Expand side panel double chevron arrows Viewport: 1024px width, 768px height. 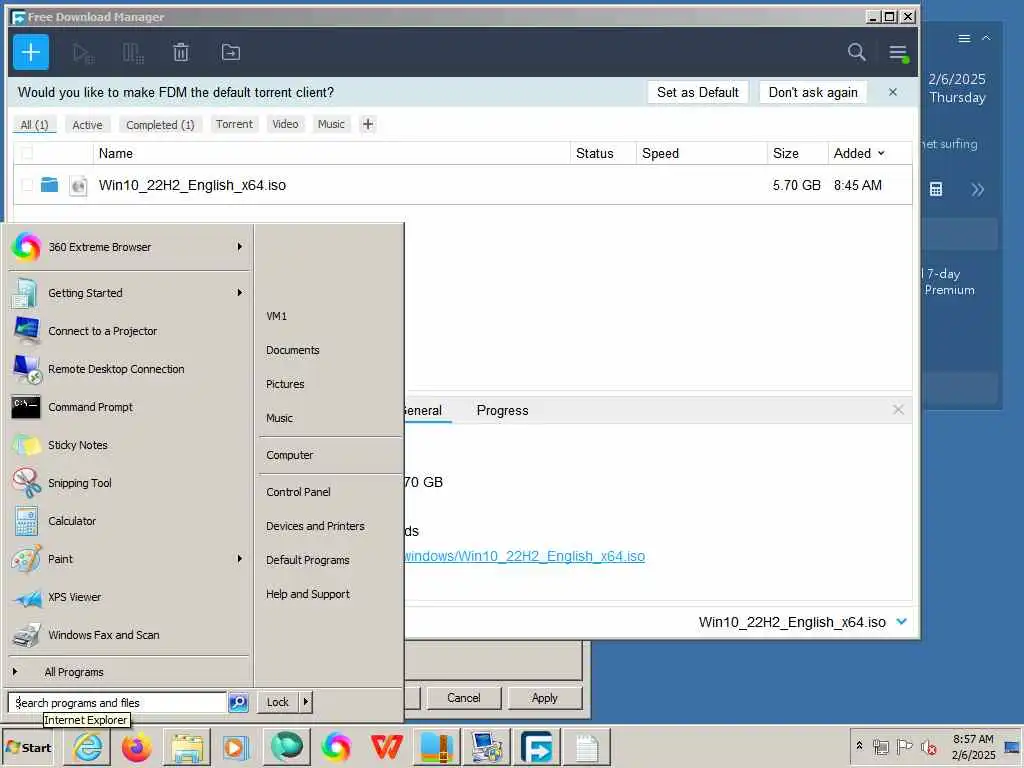(x=977, y=189)
